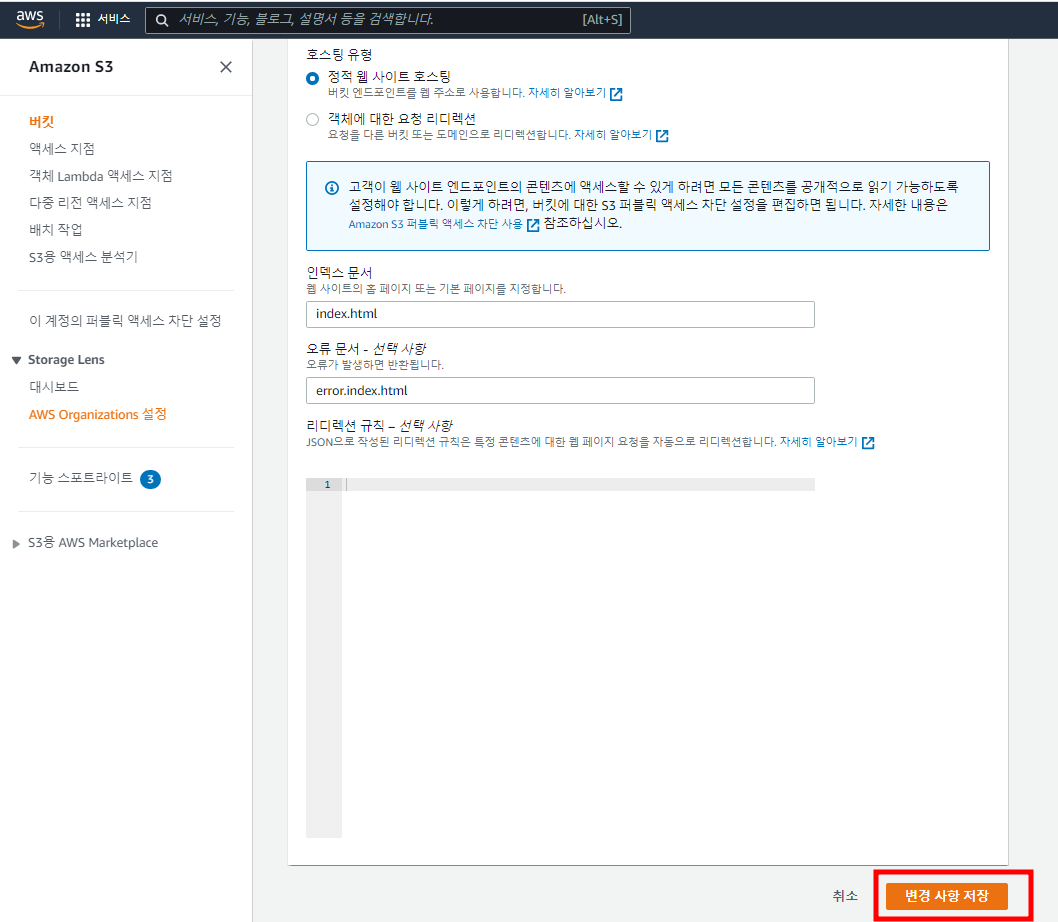This screenshot has height=922, width=1058.
Task: Click the feature spotlight badge 3
Action: pos(150,479)
